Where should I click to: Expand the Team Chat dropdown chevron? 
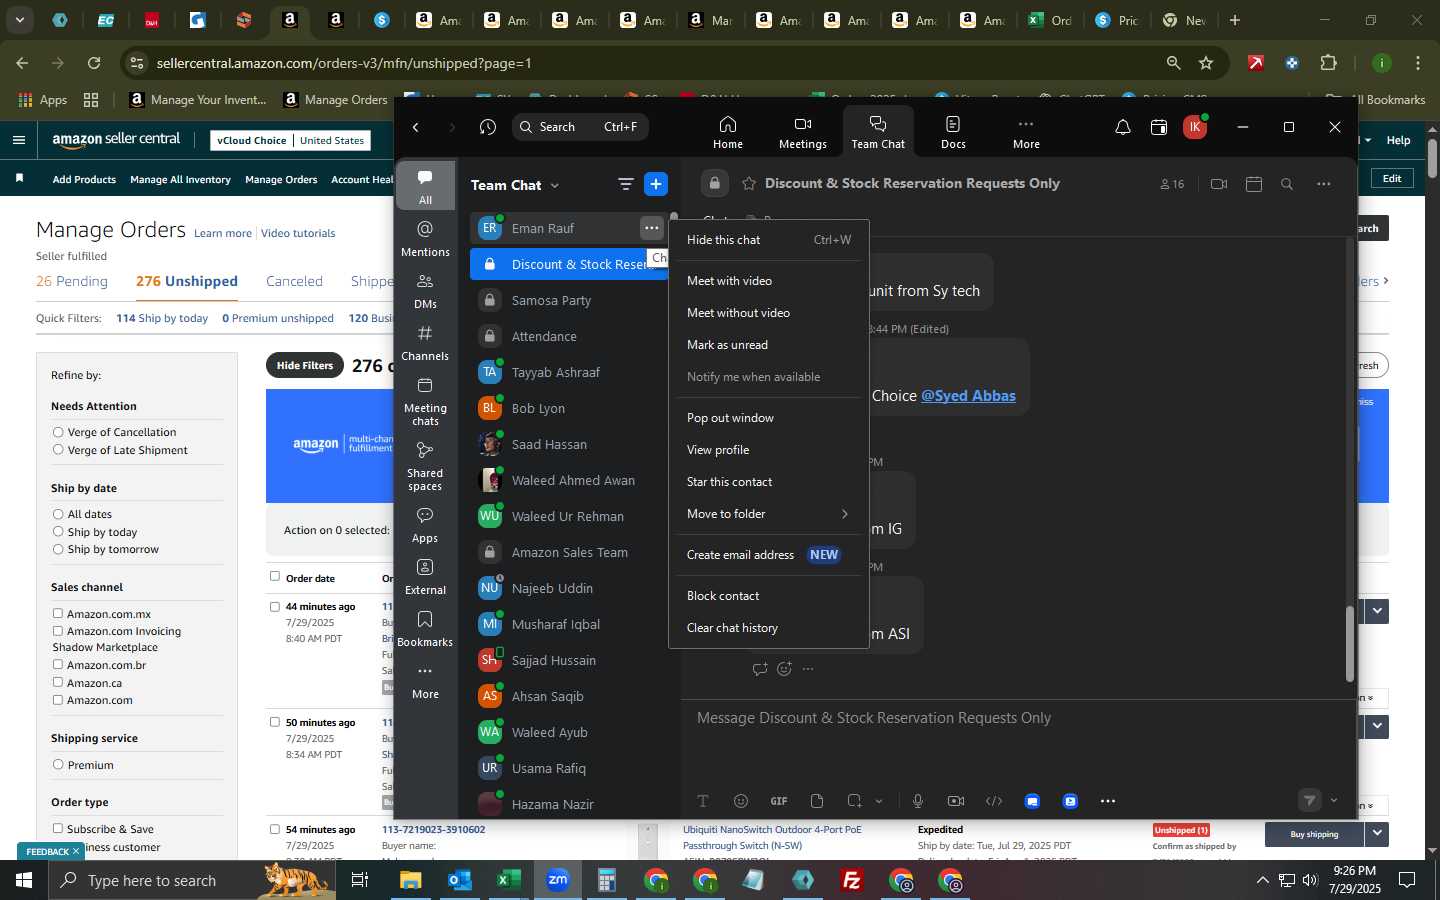[x=555, y=185]
